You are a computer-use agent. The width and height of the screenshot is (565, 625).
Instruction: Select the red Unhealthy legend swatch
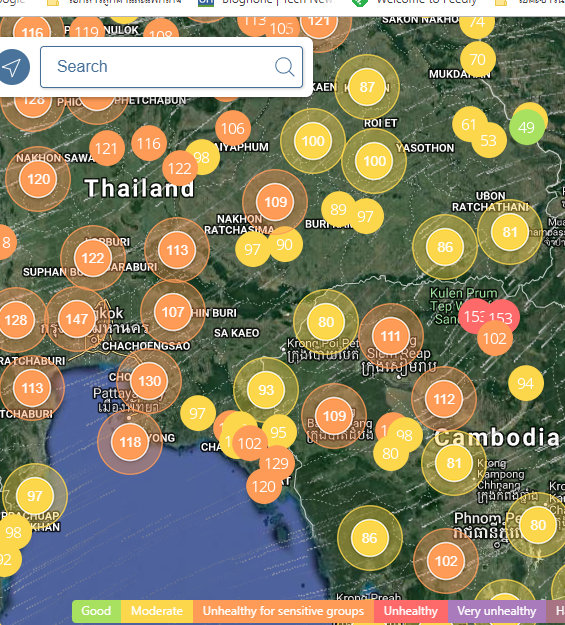411,611
